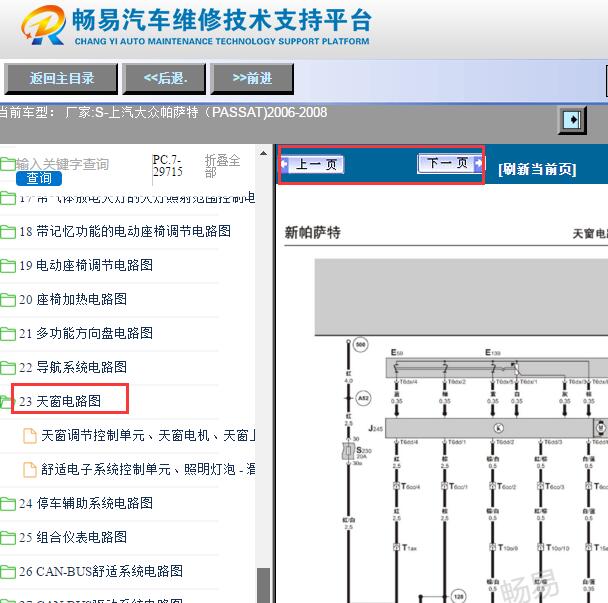The image size is (608, 603).
Task: Click the 刷新当前页 link
Action: [537, 169]
